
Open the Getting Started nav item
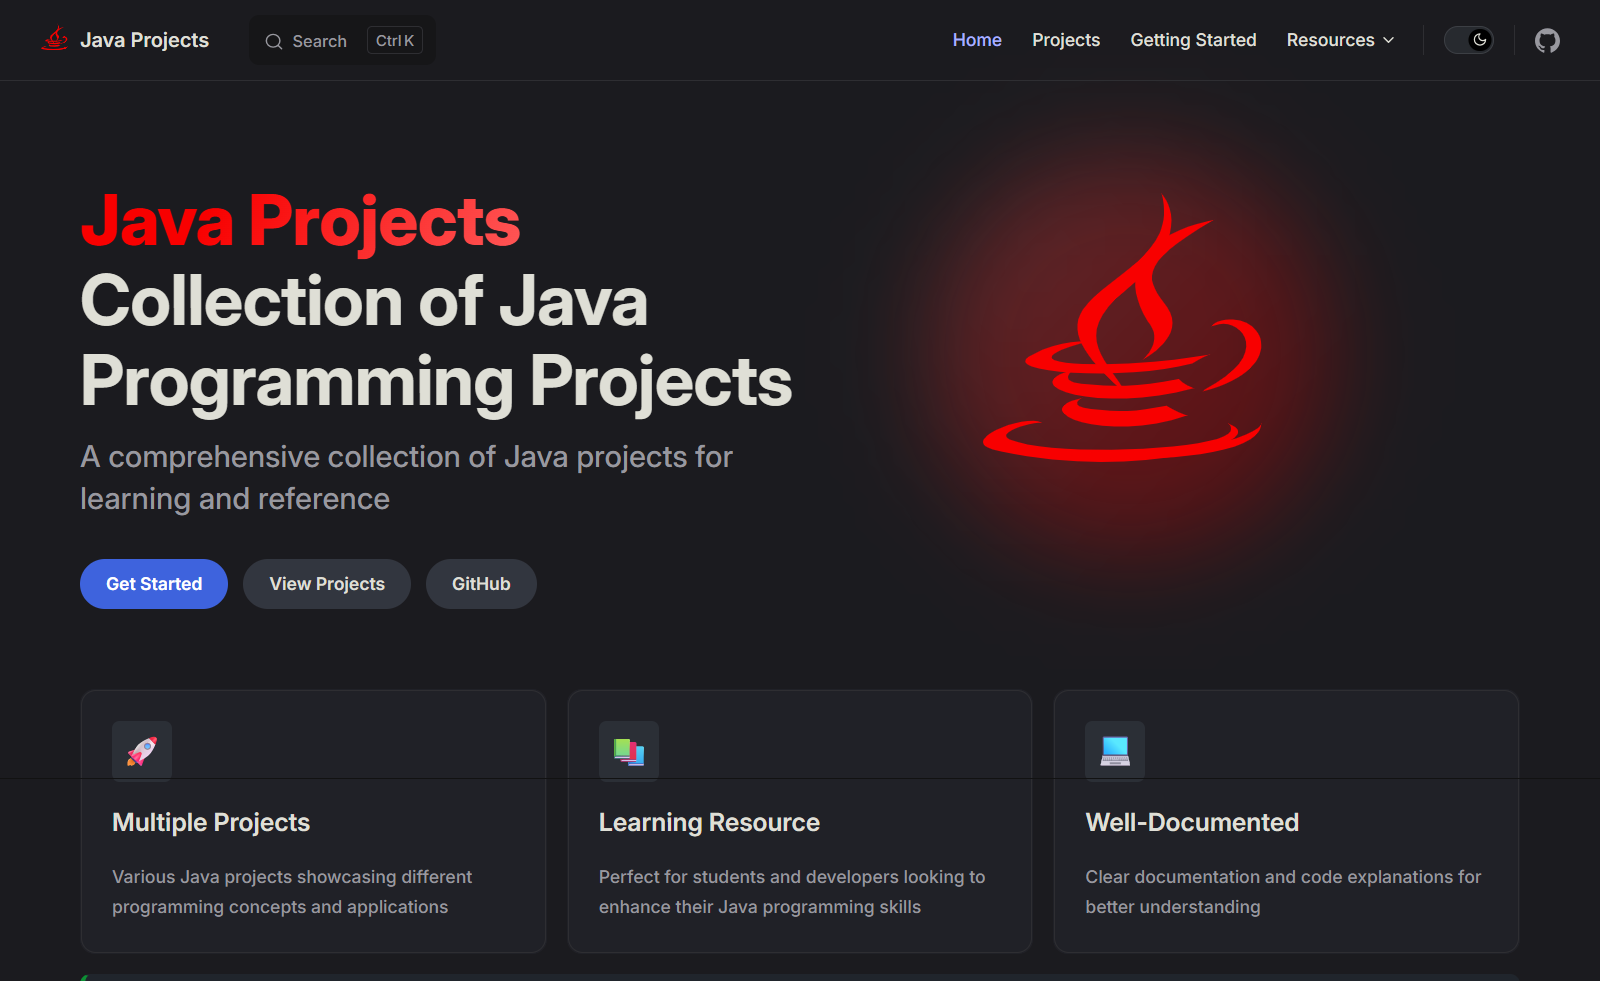tap(1193, 40)
